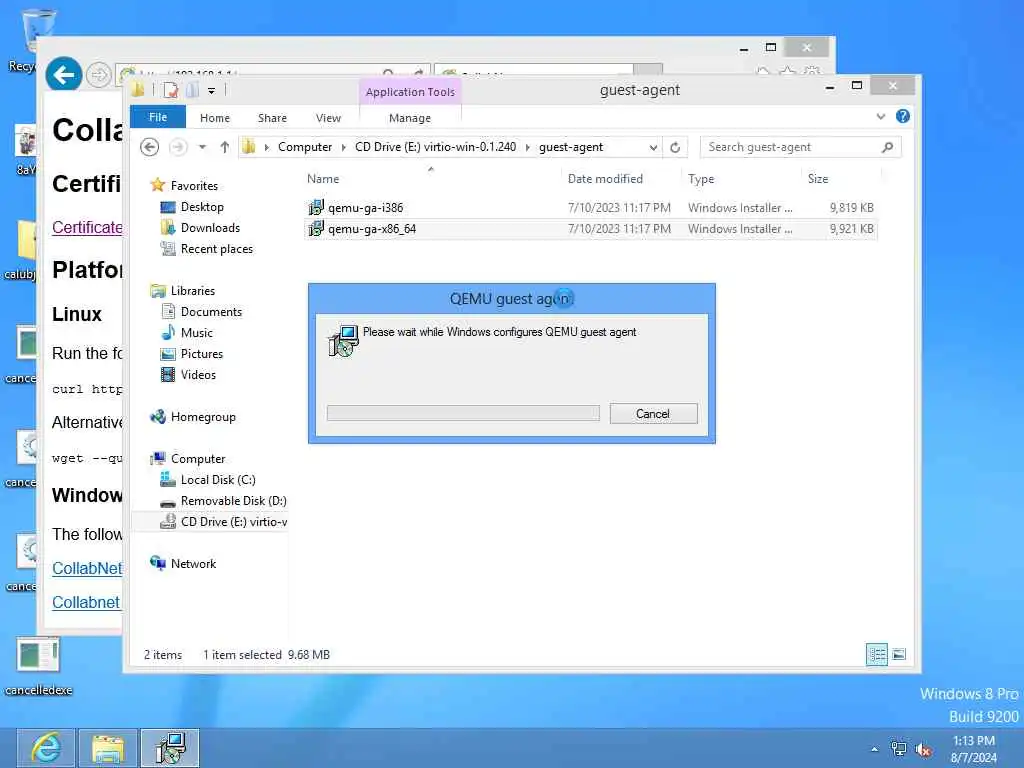Viewport: 1024px width, 768px height.
Task: Open Recent places in navigation pane
Action: pyautogui.click(x=216, y=249)
